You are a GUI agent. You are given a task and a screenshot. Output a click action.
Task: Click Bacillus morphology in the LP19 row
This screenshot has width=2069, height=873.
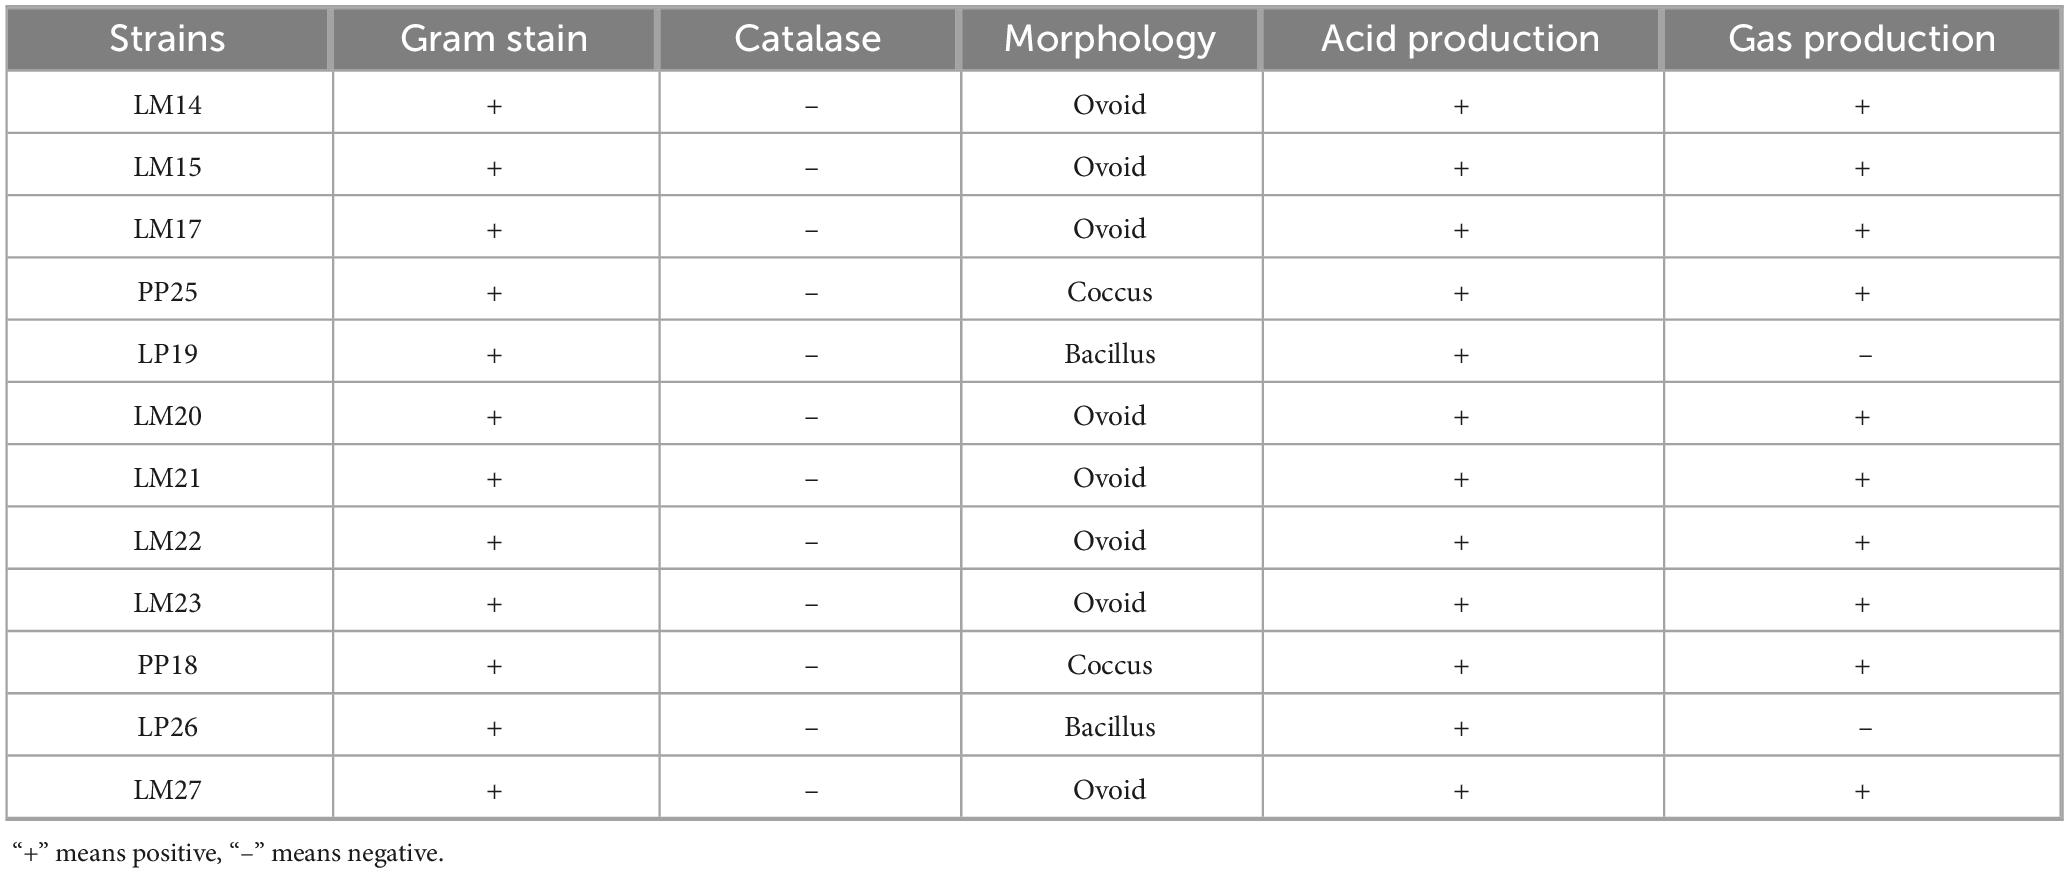point(1109,354)
